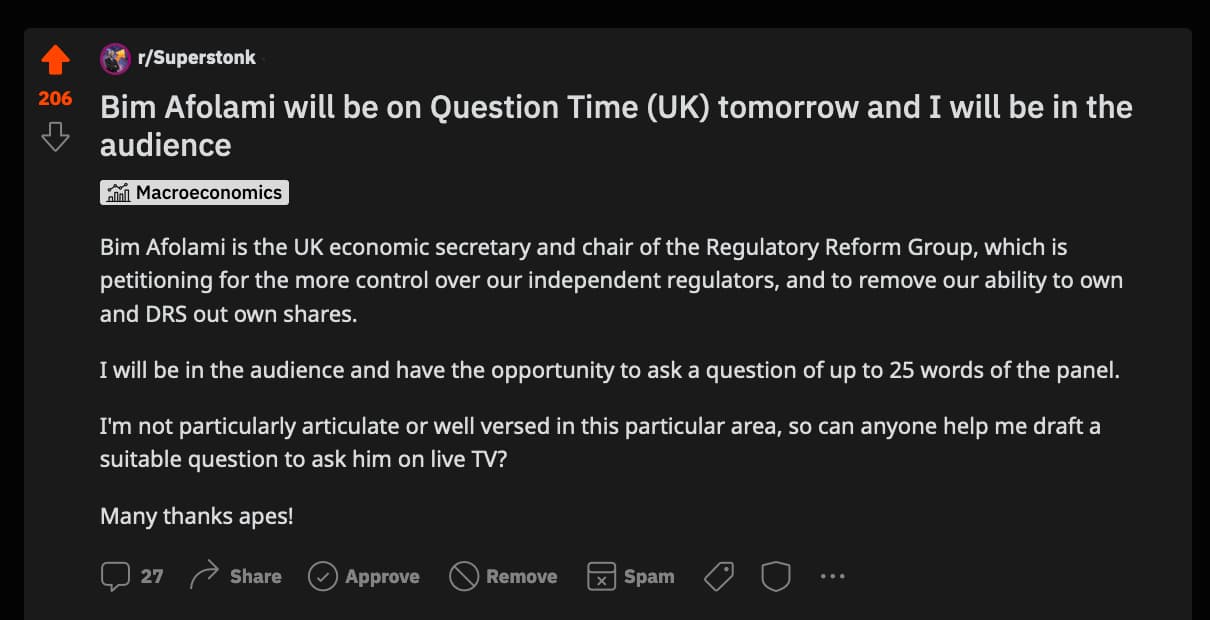Viewport: 1210px width, 620px height.
Task: Click the Spam box icon
Action: click(601, 576)
